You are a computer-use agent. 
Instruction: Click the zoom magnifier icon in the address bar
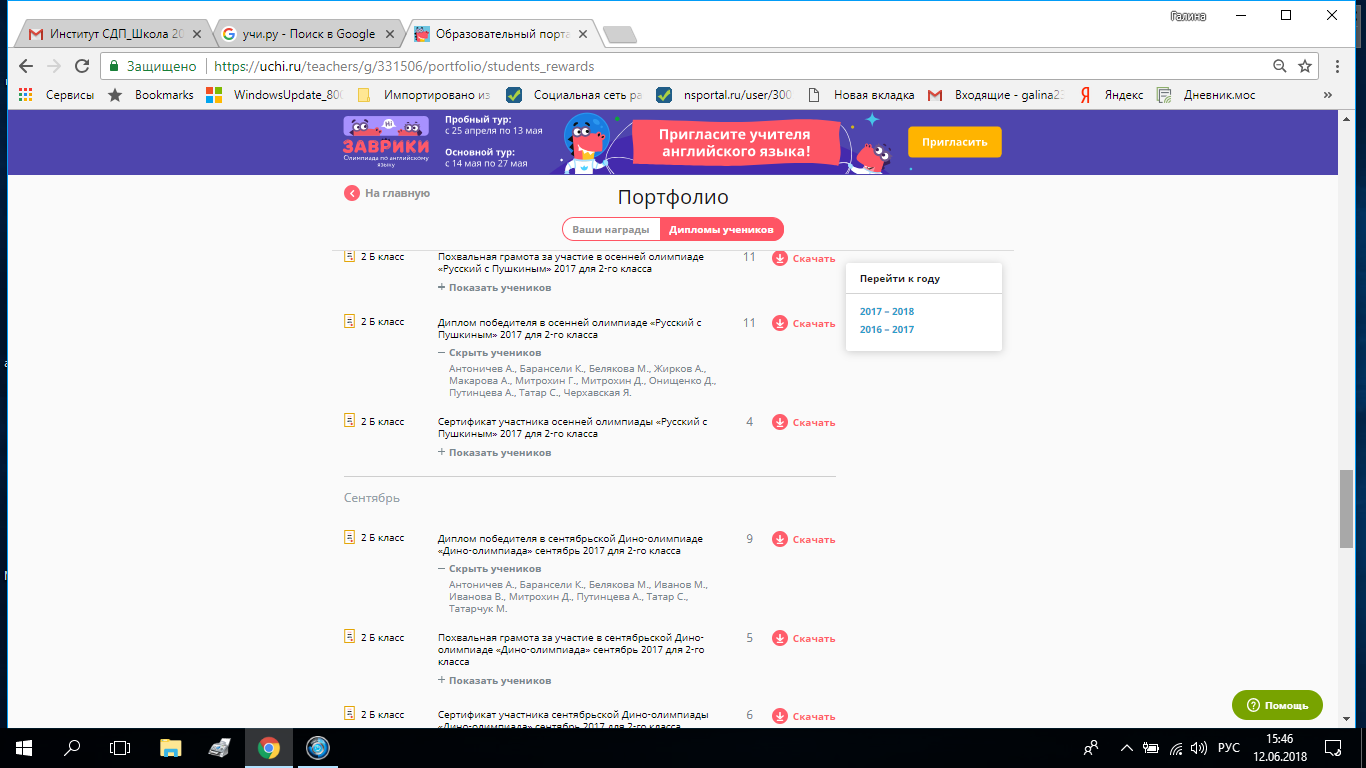(1279, 66)
